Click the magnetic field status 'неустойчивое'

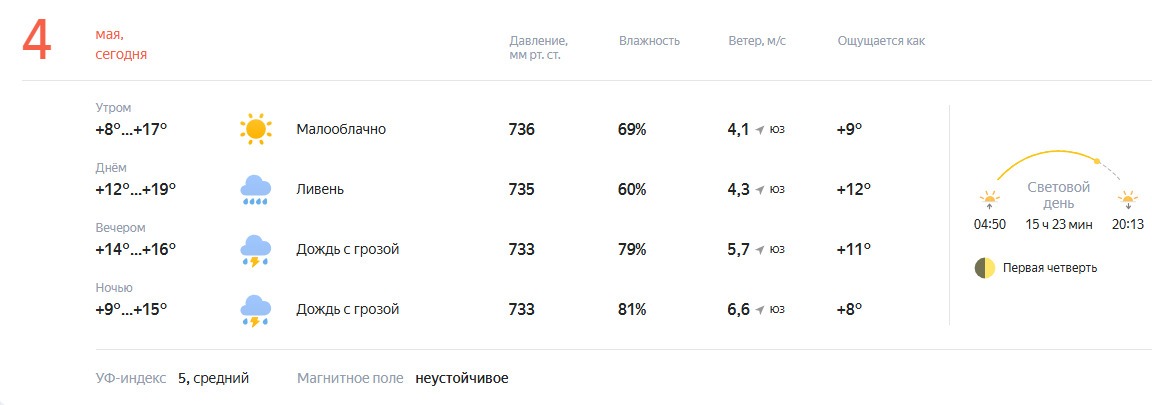coord(461,379)
